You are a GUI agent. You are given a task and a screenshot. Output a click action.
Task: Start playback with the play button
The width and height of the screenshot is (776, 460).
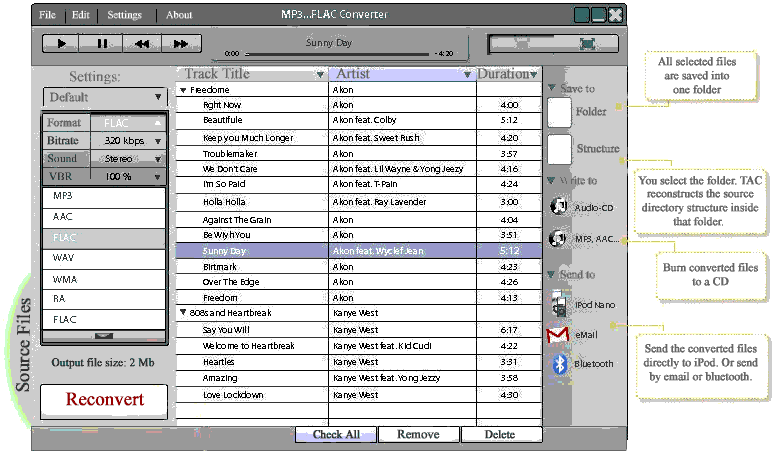pyautogui.click(x=60, y=44)
